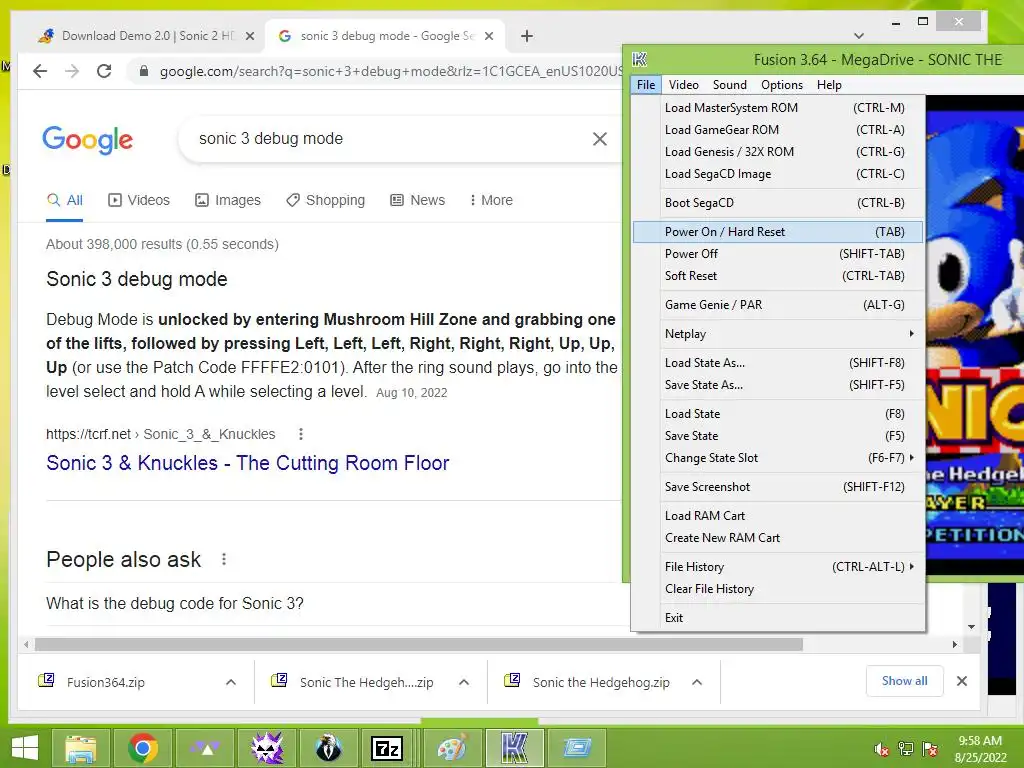Viewport: 1024px width, 768px height.
Task: Close the Sonic 2 HD download tab
Action: tap(249, 36)
